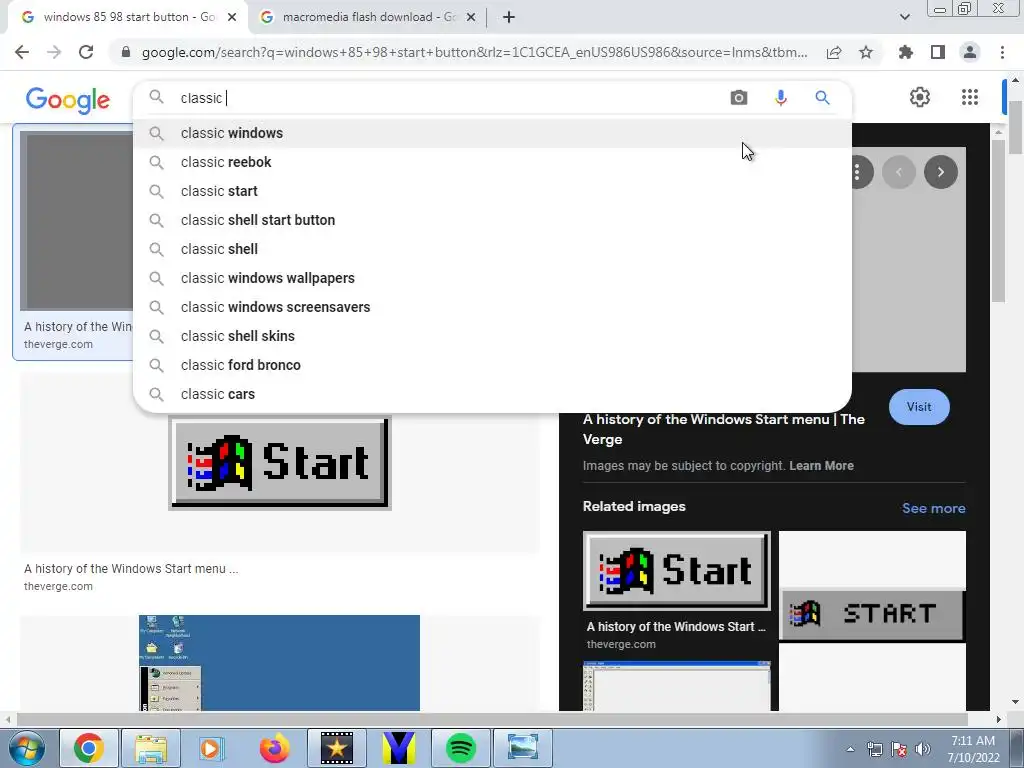Click the horizontal page scrollbar
The width and height of the screenshot is (1024, 768).
[492, 719]
